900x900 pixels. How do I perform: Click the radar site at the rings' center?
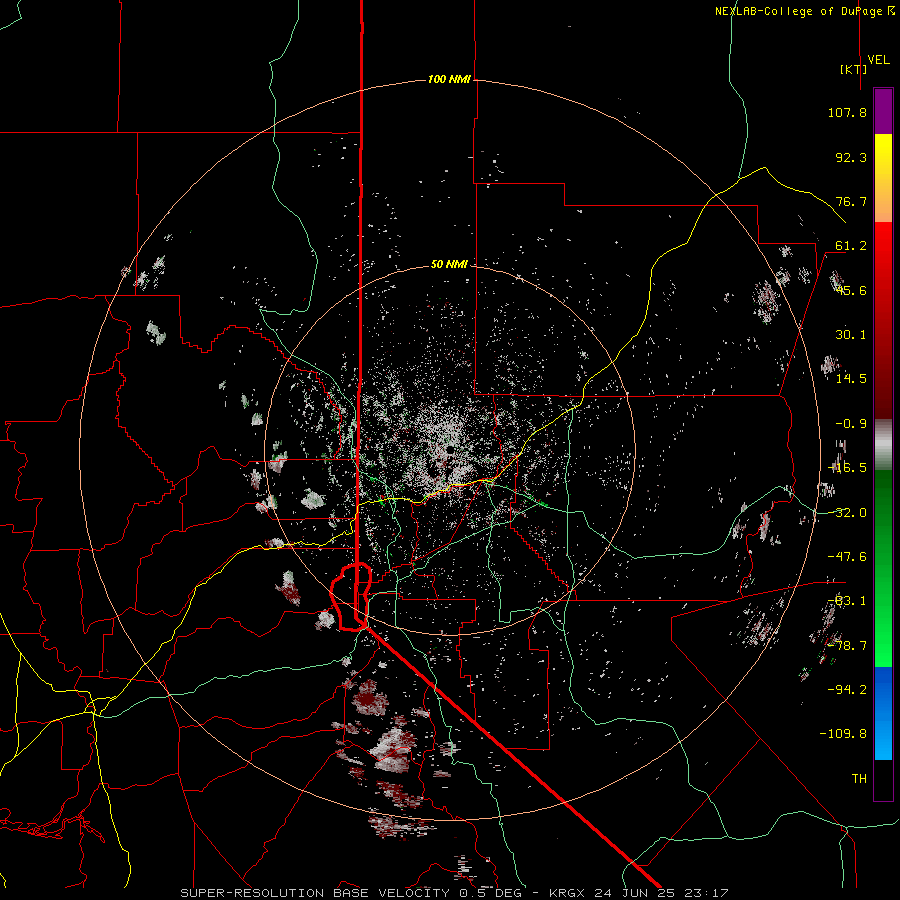pyautogui.click(x=450, y=449)
